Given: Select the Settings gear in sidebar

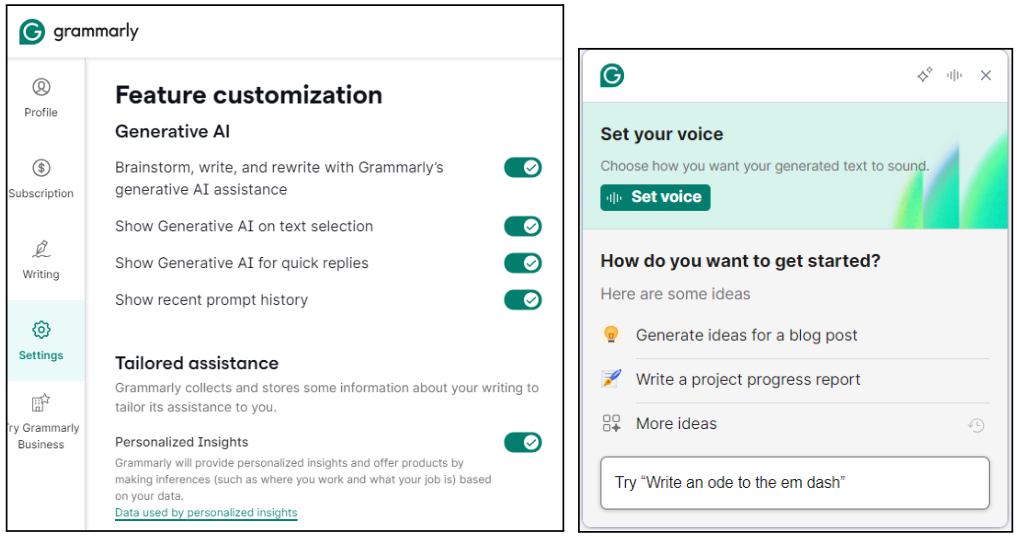Looking at the screenshot, I should [x=41, y=340].
